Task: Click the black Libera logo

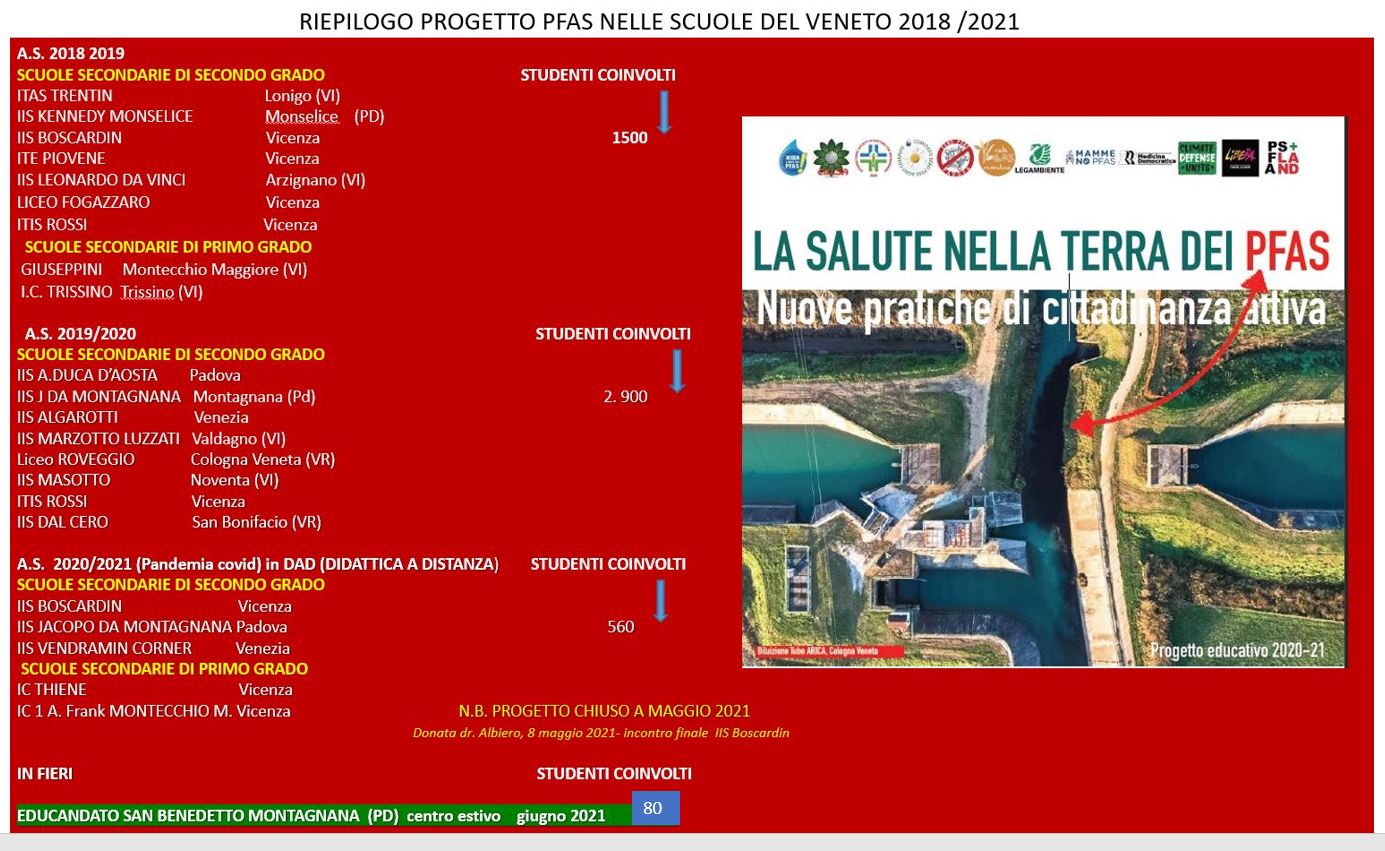Action: tap(1240, 158)
